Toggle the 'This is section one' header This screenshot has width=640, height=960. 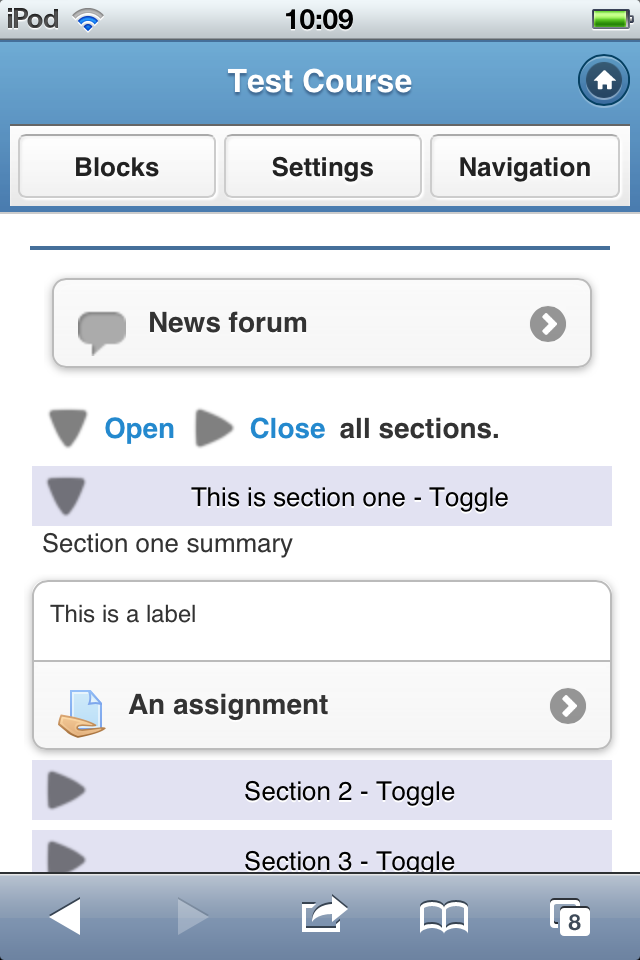click(x=322, y=496)
